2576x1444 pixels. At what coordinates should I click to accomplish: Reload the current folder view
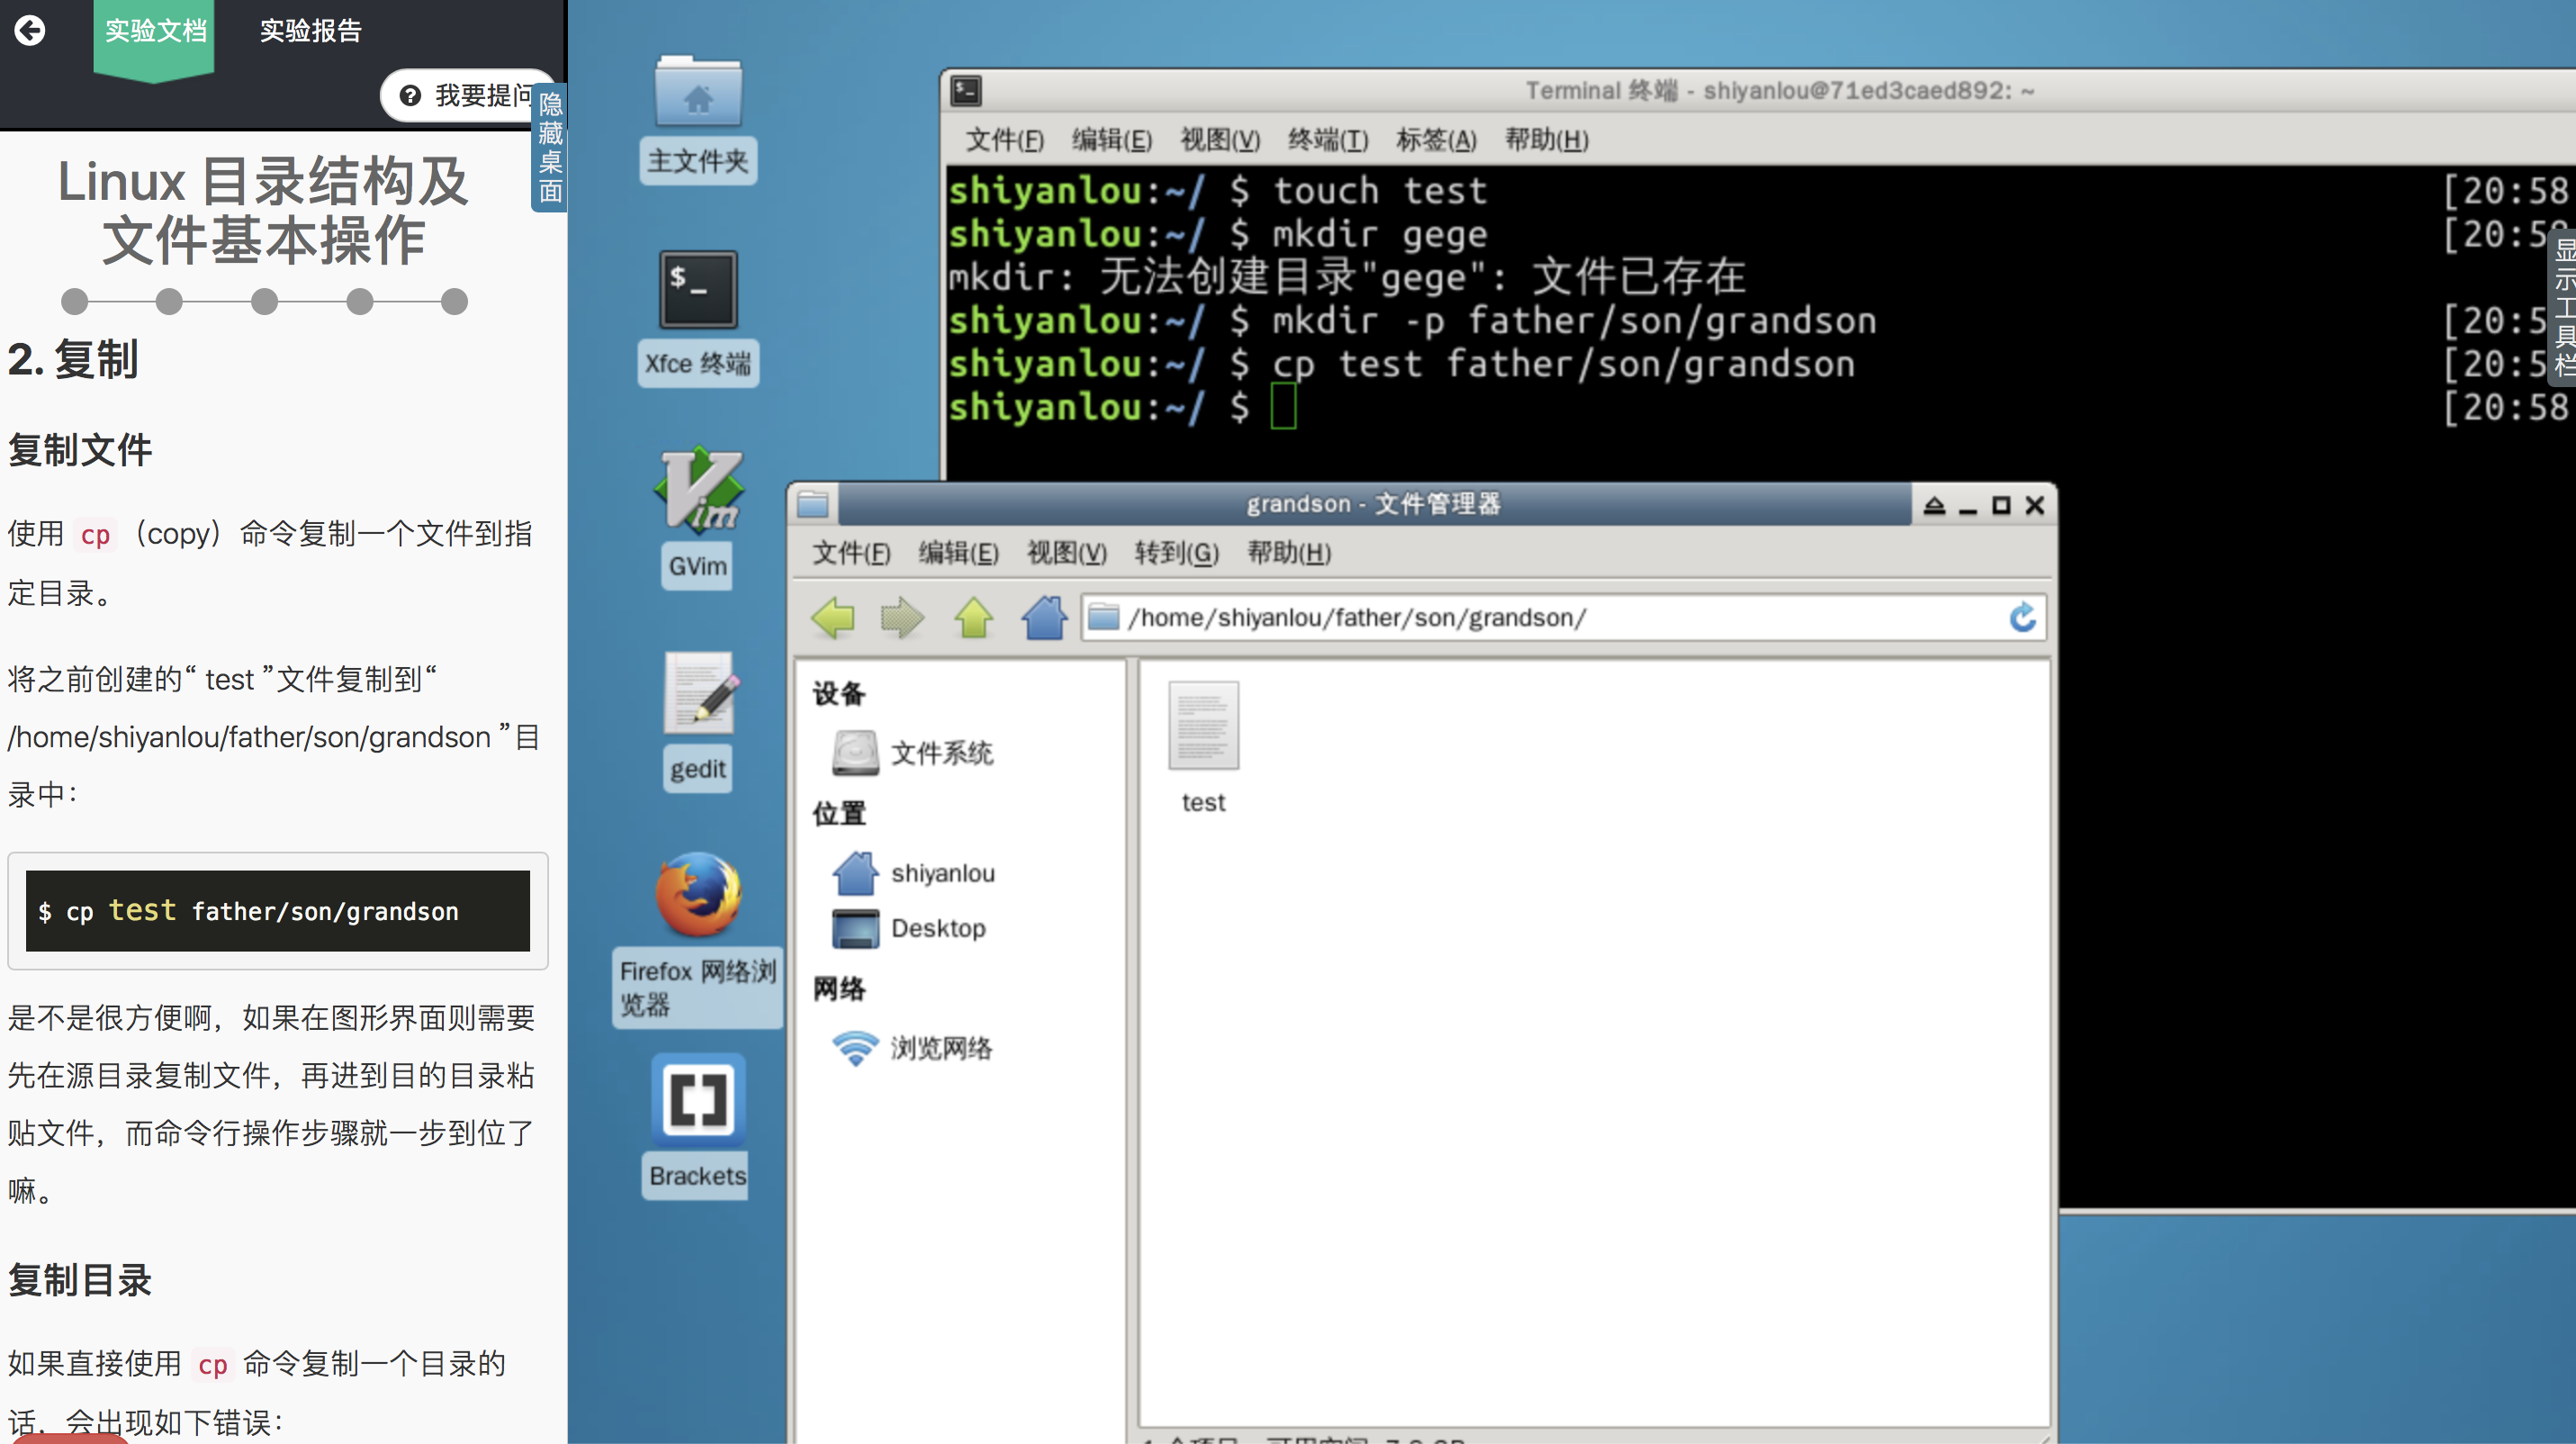click(2022, 617)
